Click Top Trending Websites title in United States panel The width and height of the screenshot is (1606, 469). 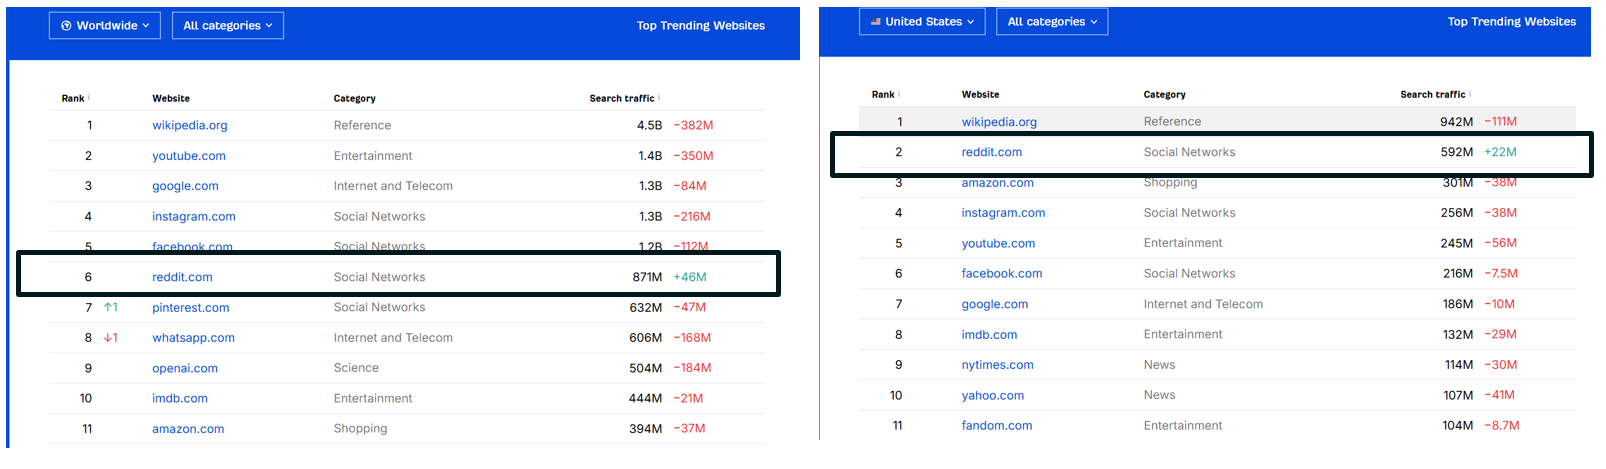coord(1512,21)
